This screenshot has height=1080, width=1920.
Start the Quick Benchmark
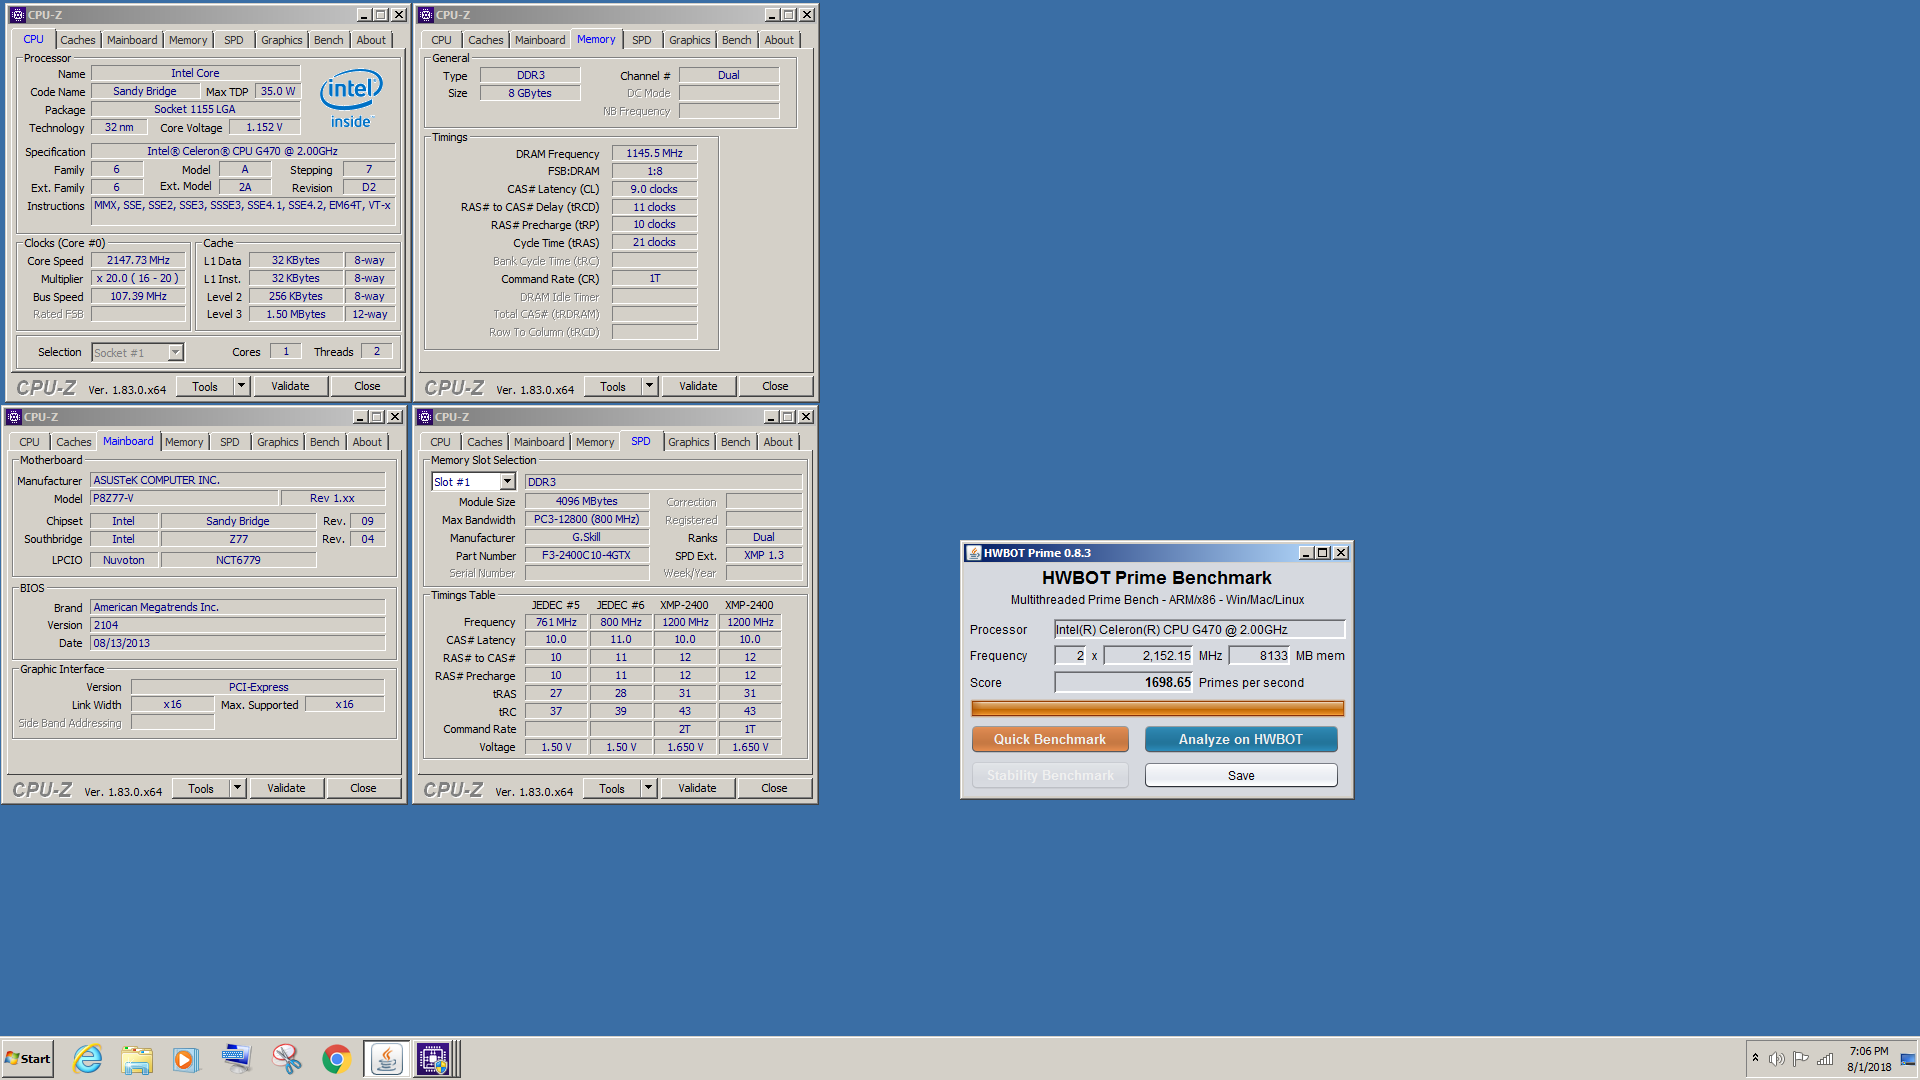click(1050, 739)
